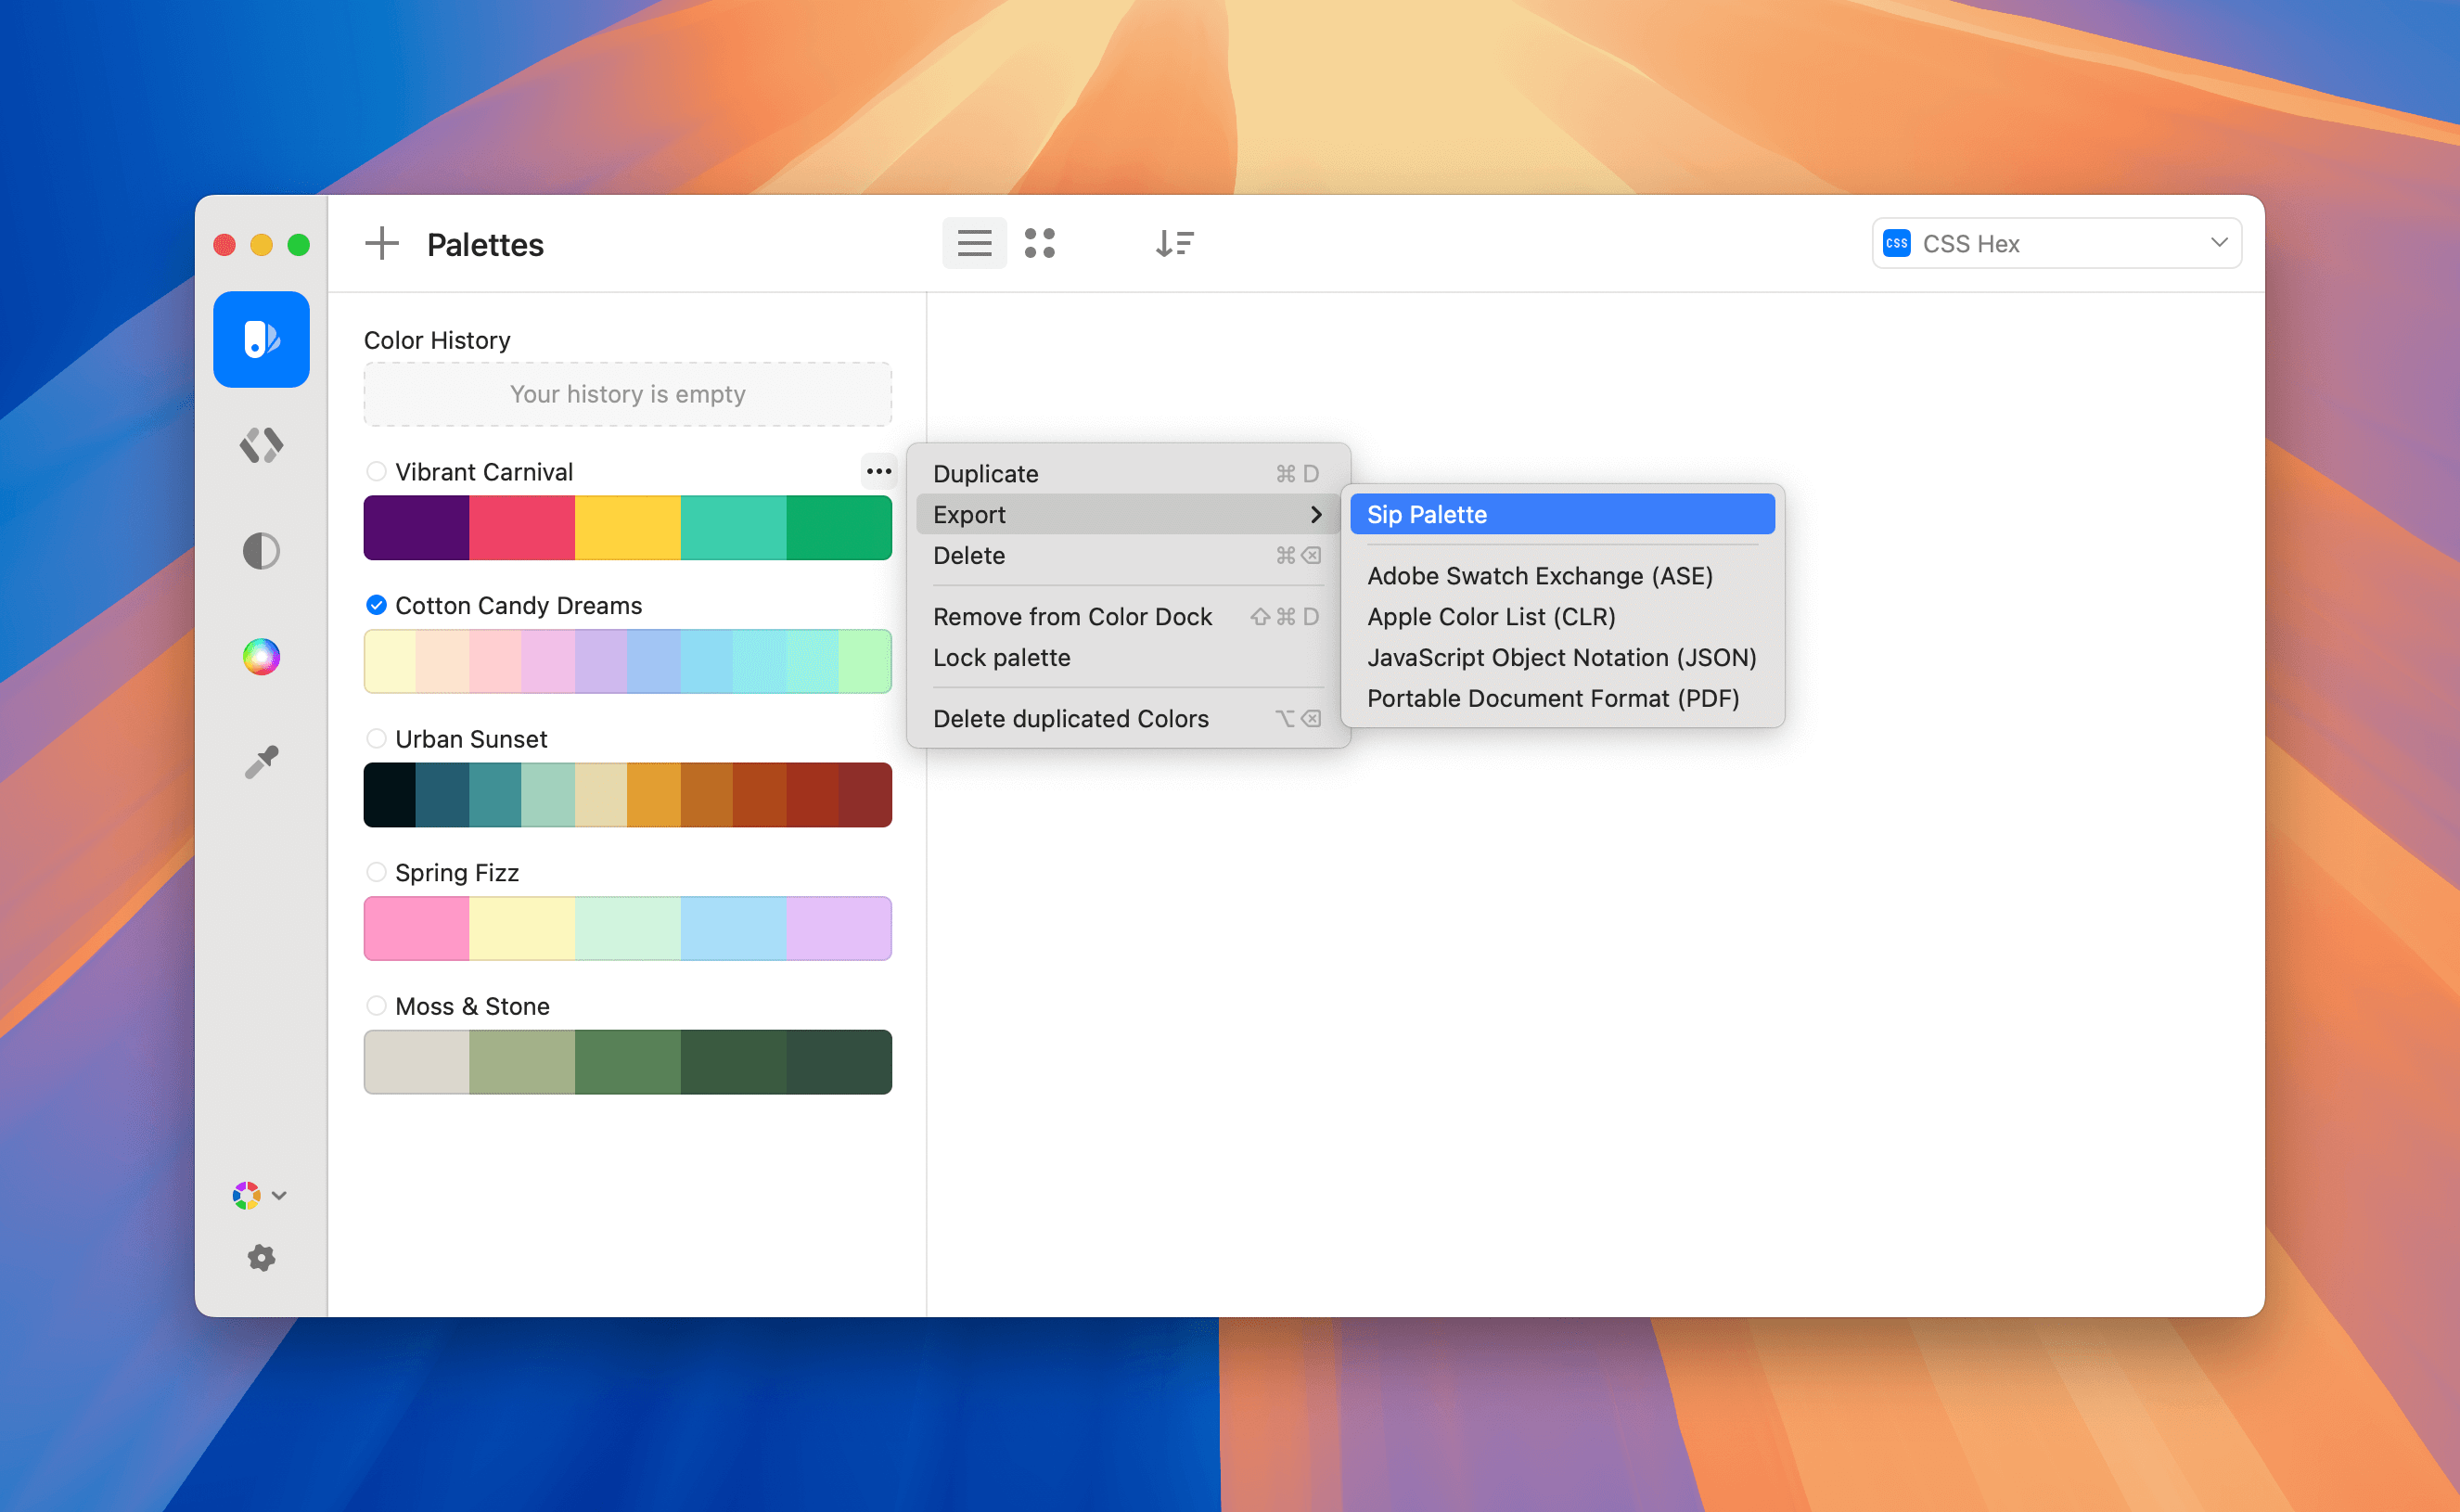Switch to grid view of palettes
Screen dimensions: 2460x1512
(1041, 243)
